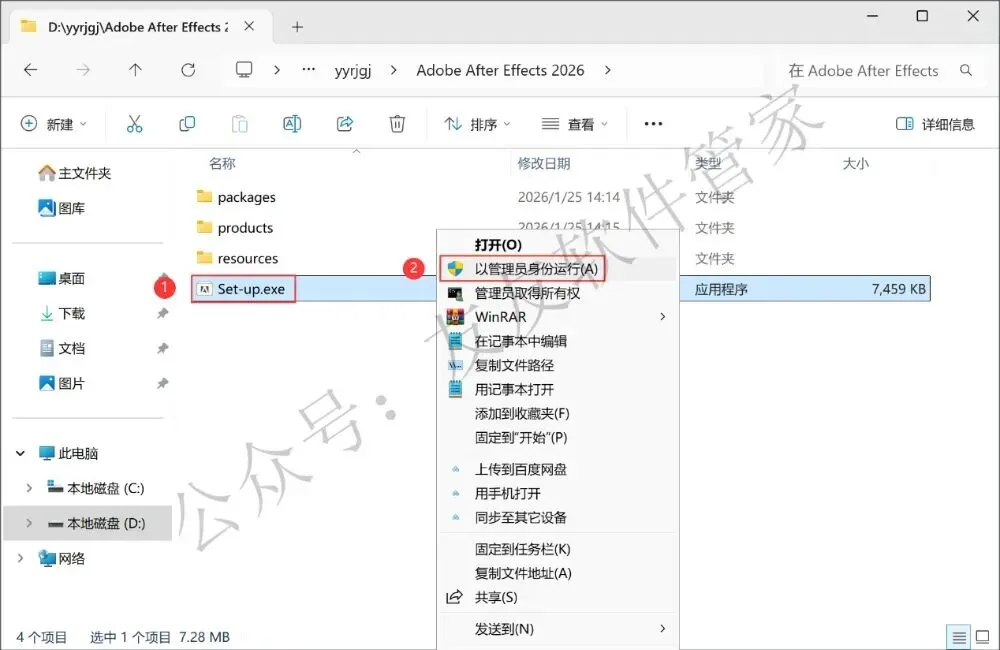The image size is (1000, 650).
Task: Open 图库 in sidebar
Action: click(62, 208)
